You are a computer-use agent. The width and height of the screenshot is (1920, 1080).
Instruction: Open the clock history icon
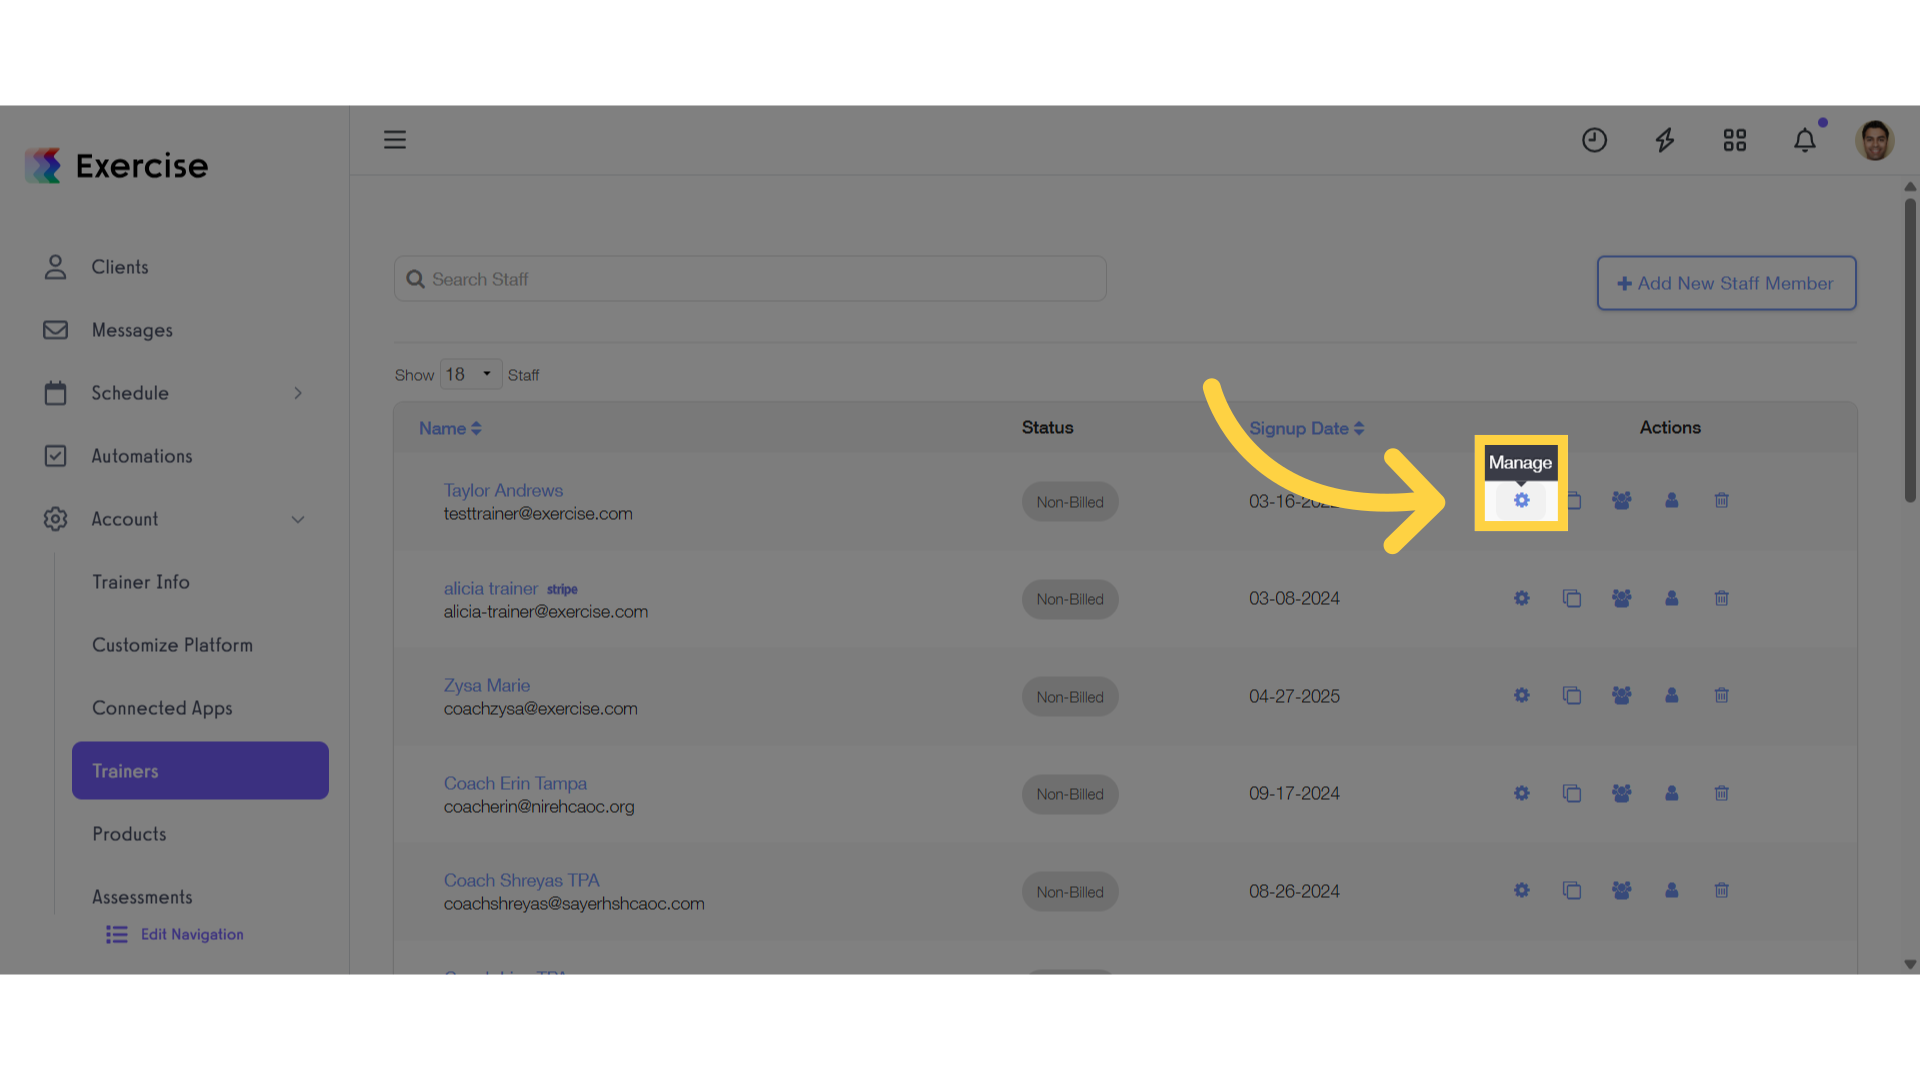pyautogui.click(x=1594, y=140)
